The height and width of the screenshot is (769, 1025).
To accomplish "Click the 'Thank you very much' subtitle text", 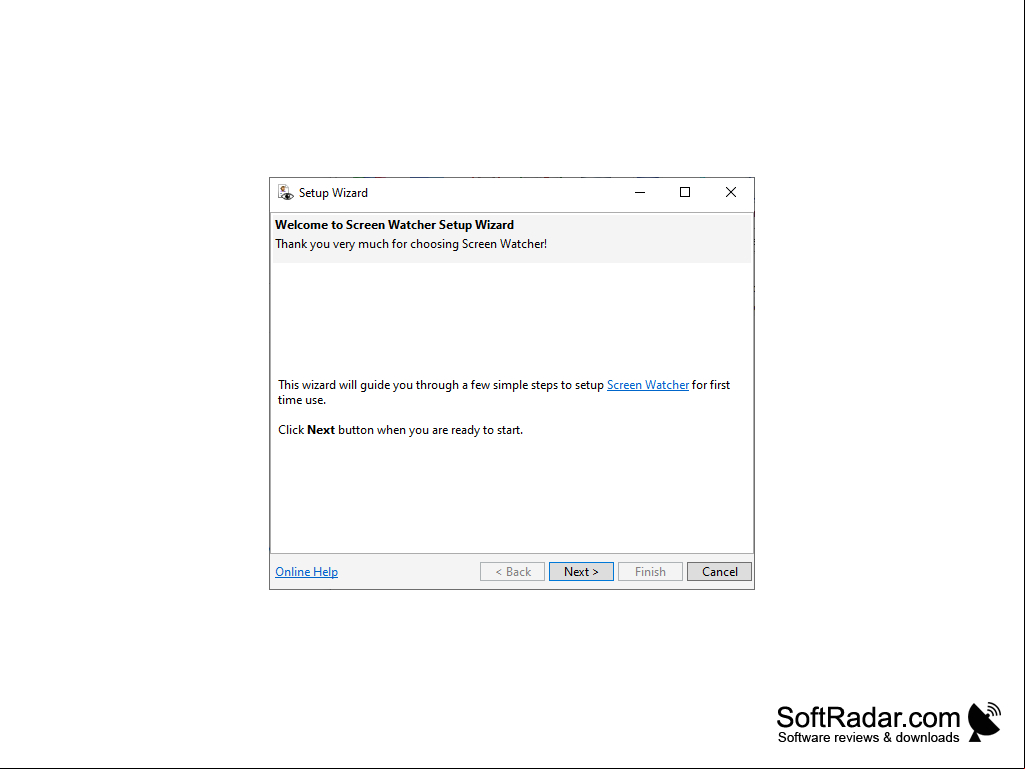I will pyautogui.click(x=411, y=244).
